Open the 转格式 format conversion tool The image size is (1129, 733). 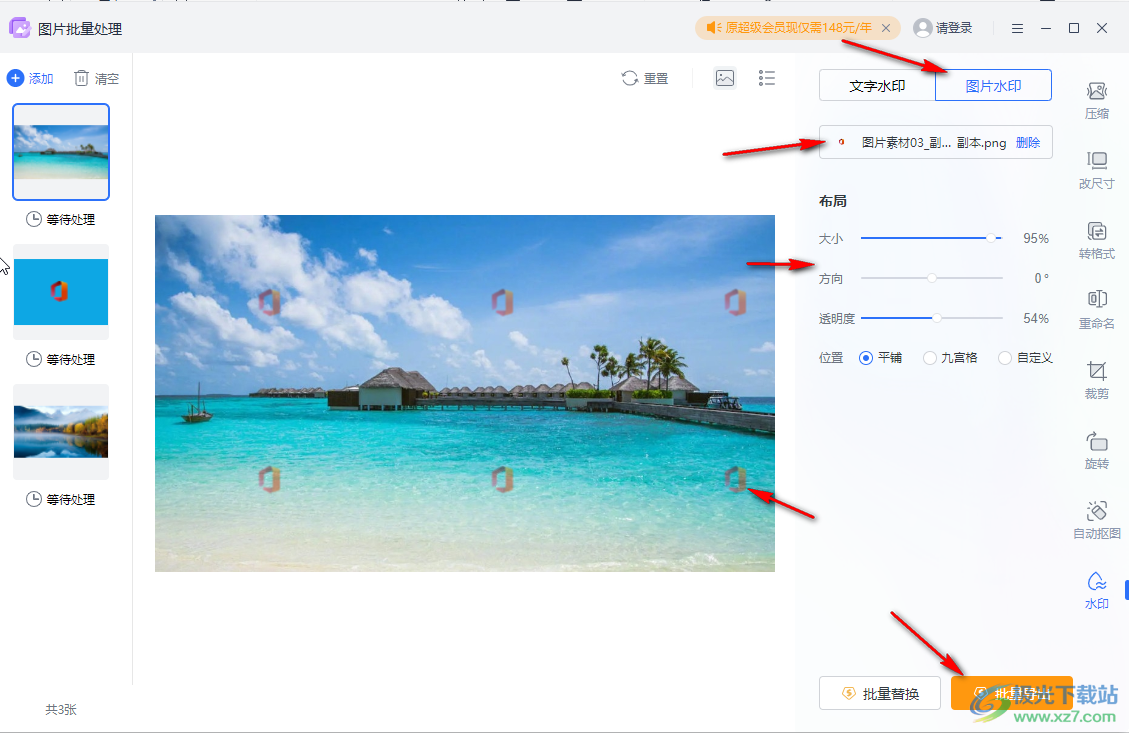tap(1097, 240)
